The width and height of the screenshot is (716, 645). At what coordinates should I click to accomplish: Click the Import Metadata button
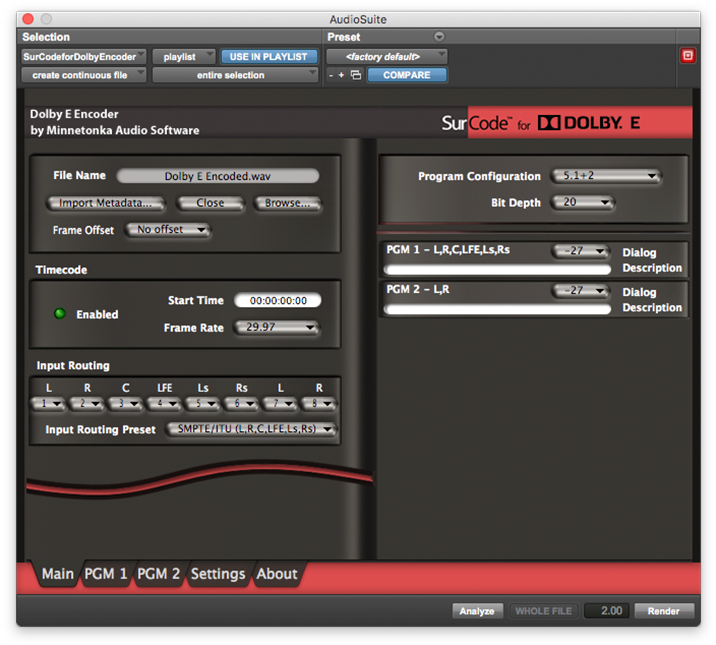(105, 203)
